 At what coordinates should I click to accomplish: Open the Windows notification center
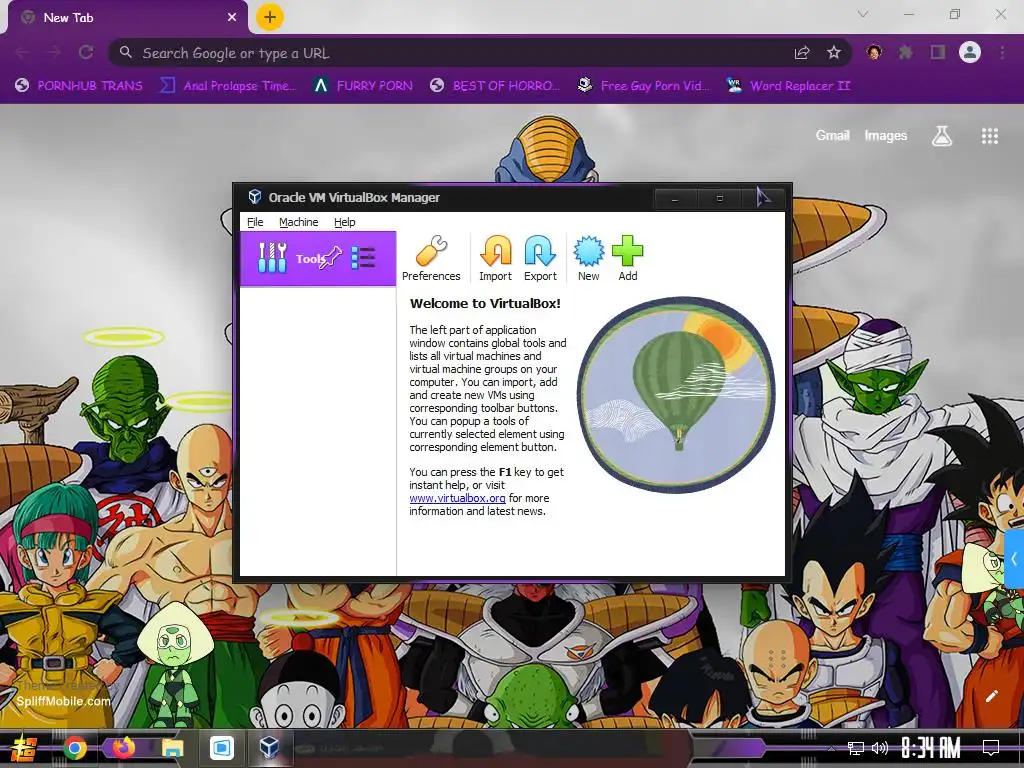click(991, 748)
